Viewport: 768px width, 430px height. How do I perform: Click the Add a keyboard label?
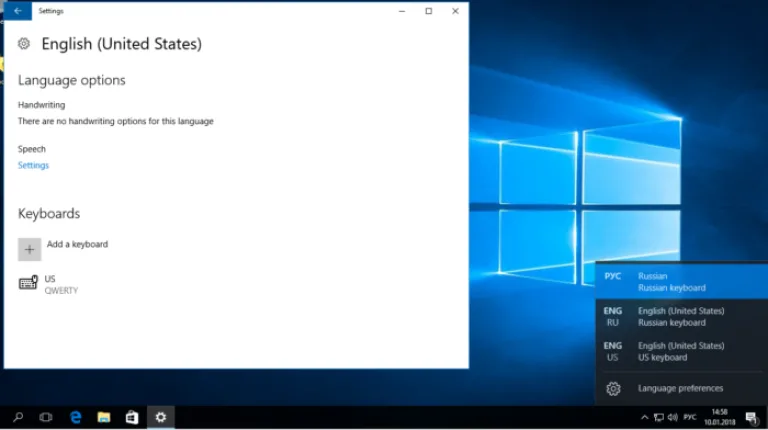[x=77, y=244]
